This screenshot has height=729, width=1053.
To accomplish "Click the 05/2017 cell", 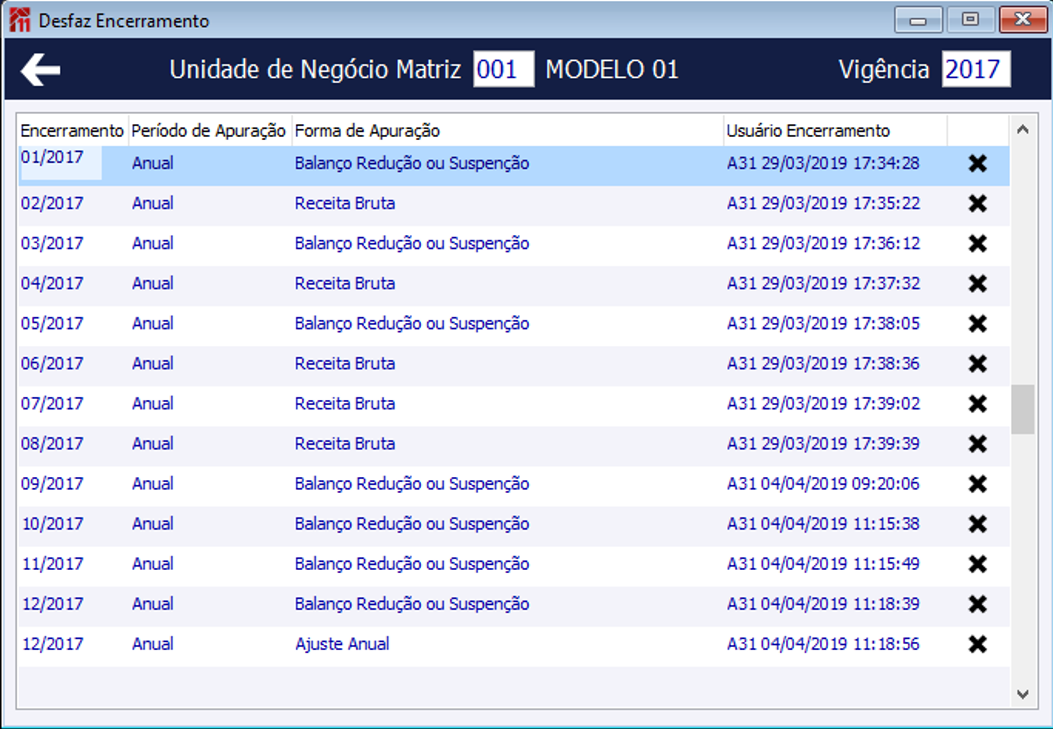I will [52, 324].
